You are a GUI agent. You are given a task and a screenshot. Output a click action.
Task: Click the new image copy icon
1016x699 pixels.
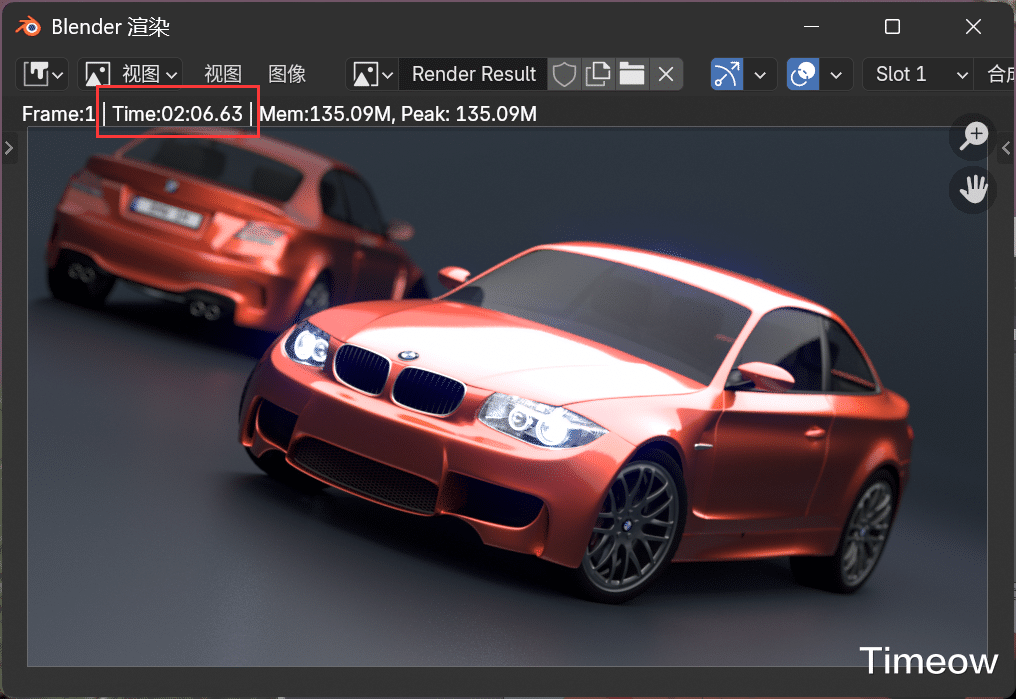click(599, 74)
